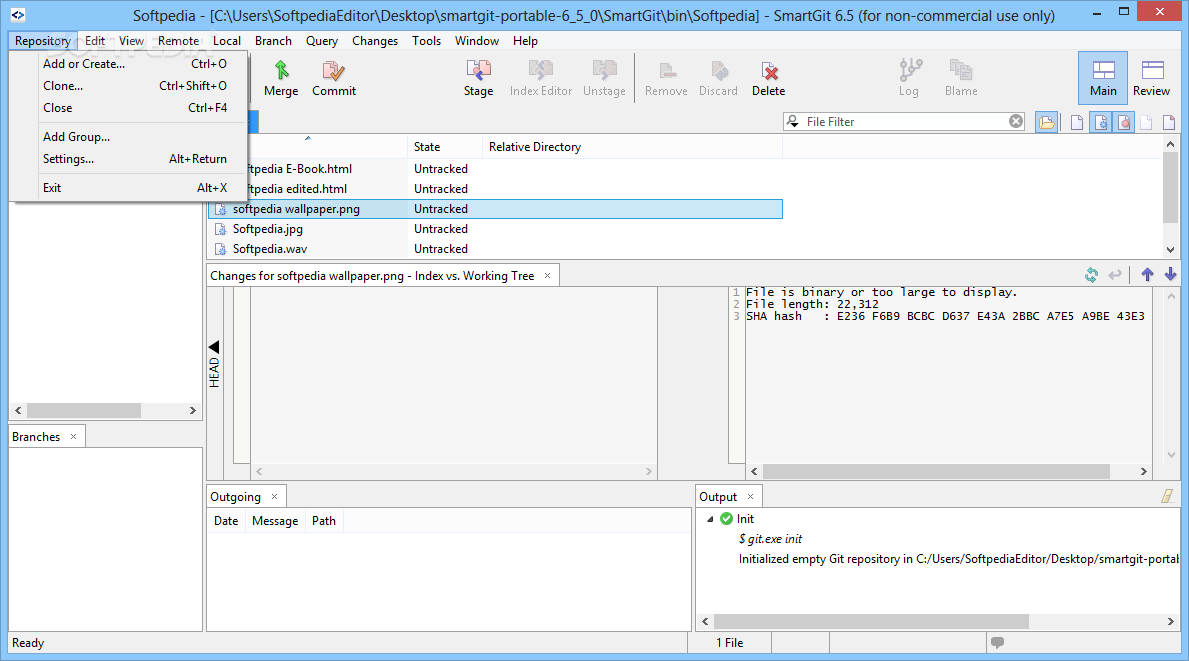This screenshot has width=1189, height=661.
Task: Click the Discard toolbar icon
Action: pyautogui.click(x=719, y=70)
